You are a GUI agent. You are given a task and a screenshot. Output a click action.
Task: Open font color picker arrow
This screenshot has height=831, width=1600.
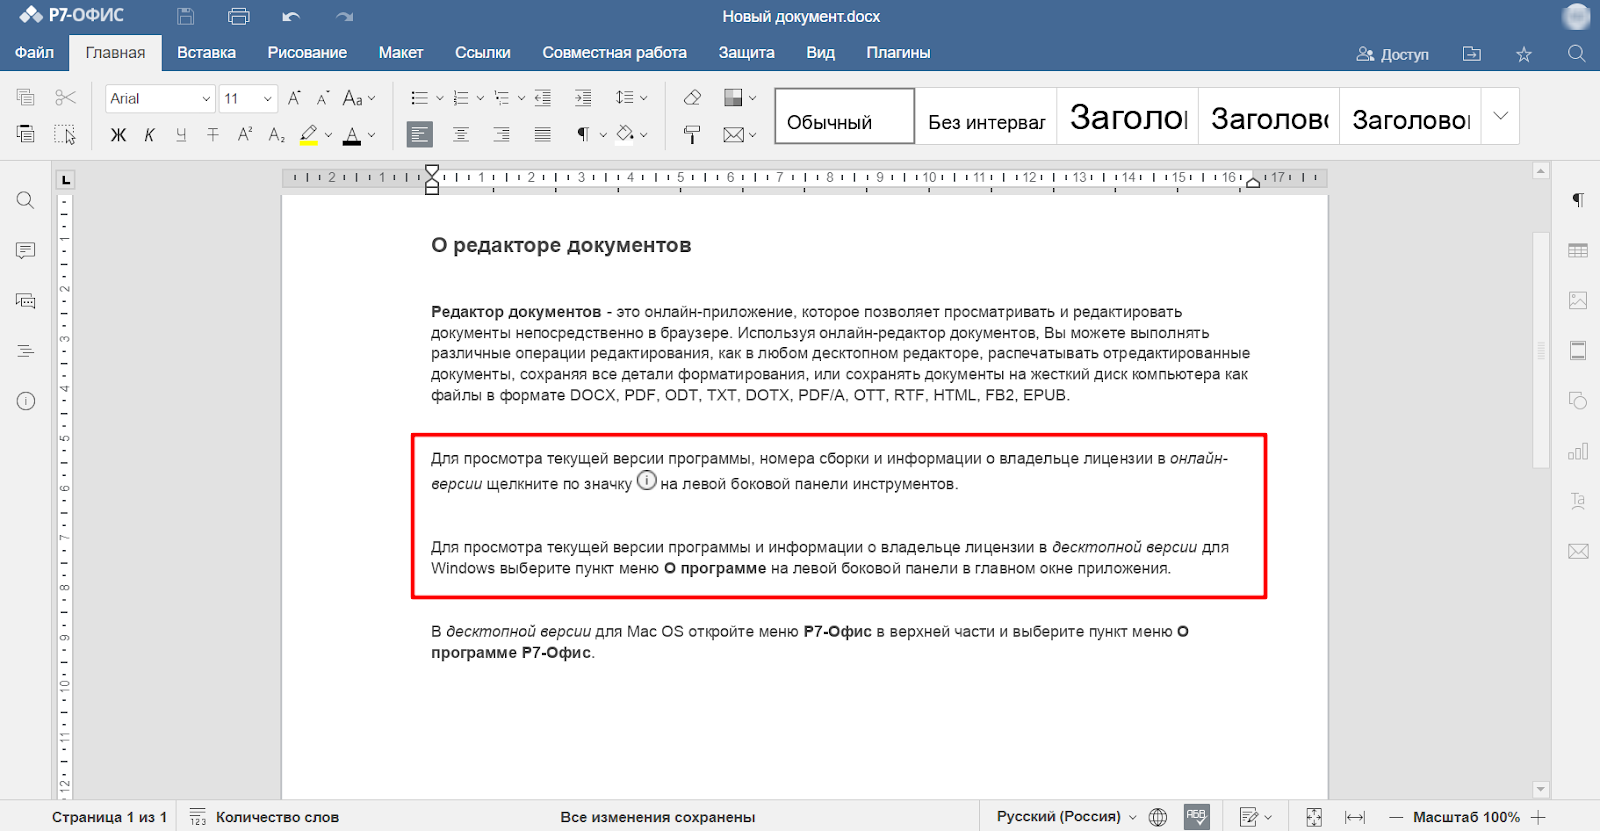[371, 135]
